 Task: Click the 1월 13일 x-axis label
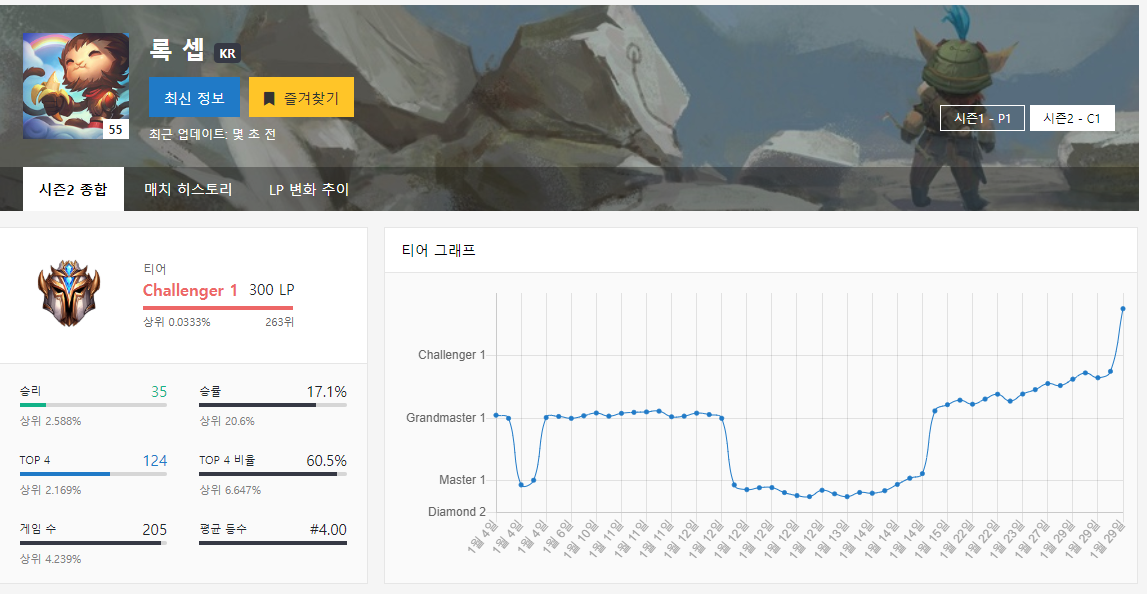[x=831, y=538]
